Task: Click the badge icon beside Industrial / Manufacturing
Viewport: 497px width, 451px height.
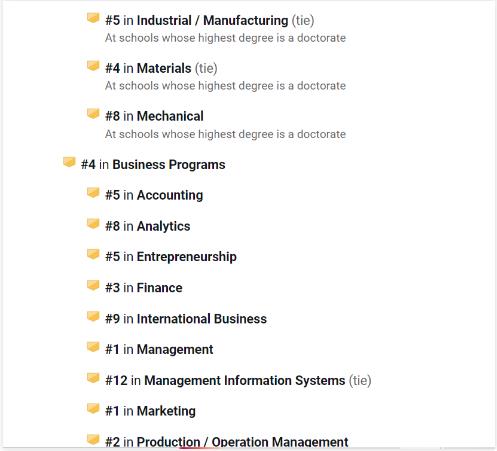Action: click(93, 18)
